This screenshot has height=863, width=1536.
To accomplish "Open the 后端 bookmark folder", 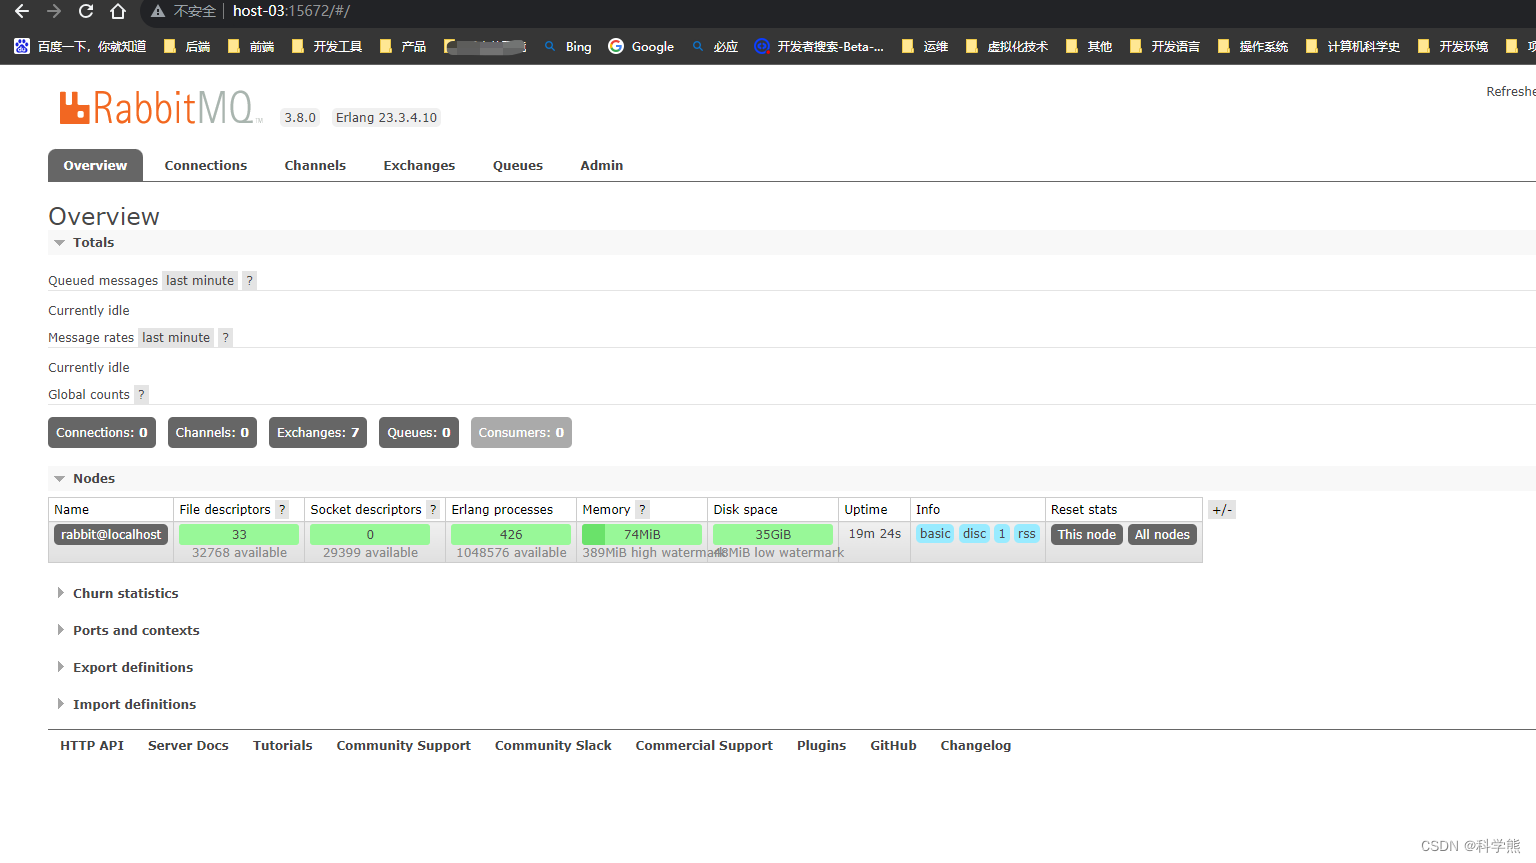I will click(x=187, y=46).
